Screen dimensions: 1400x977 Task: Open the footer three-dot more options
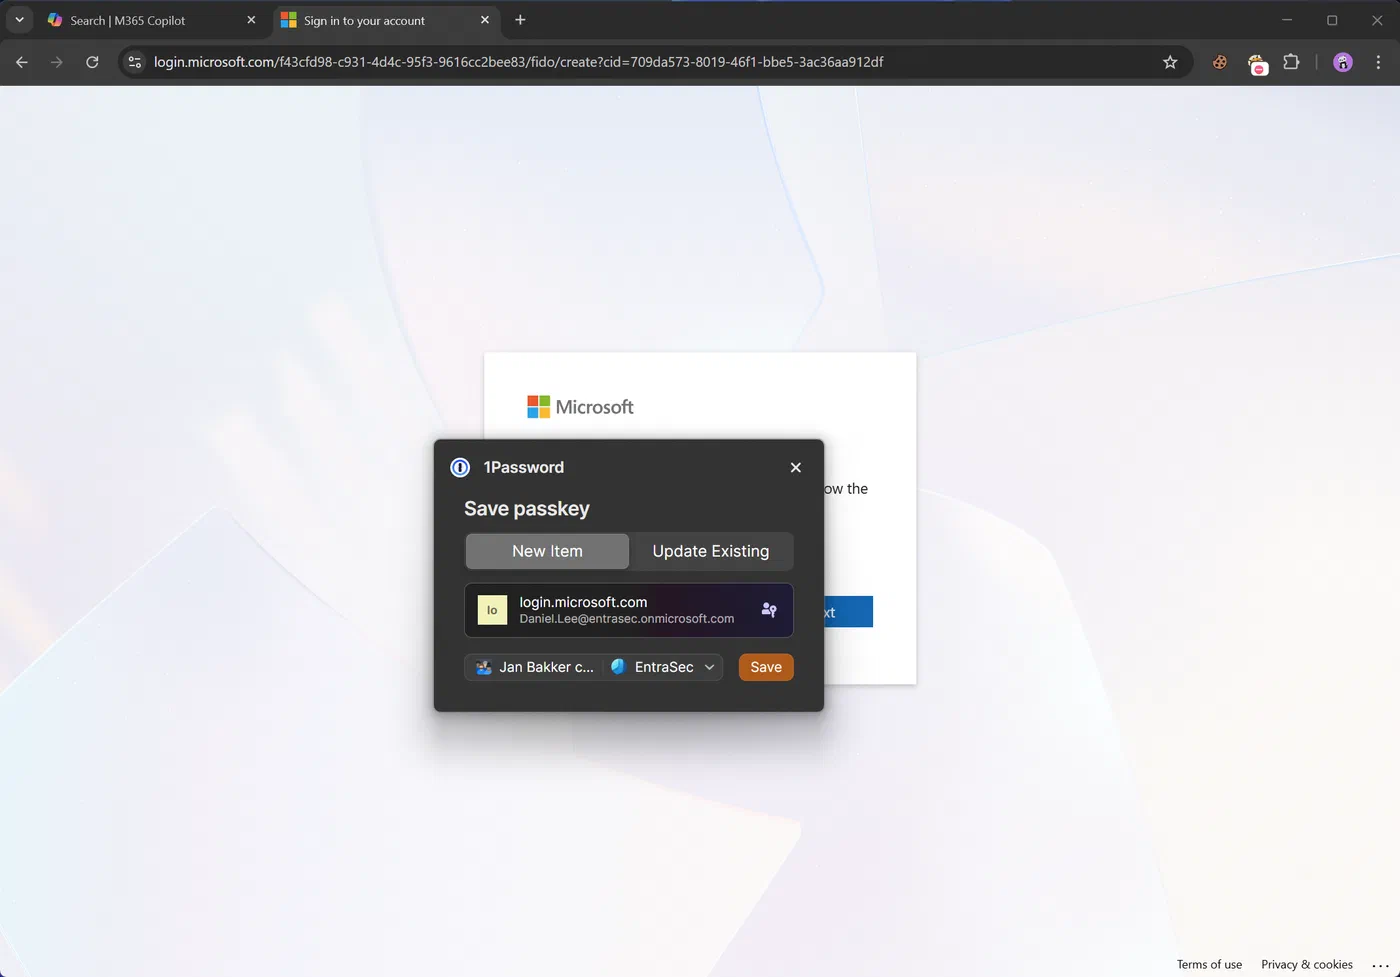1380,965
